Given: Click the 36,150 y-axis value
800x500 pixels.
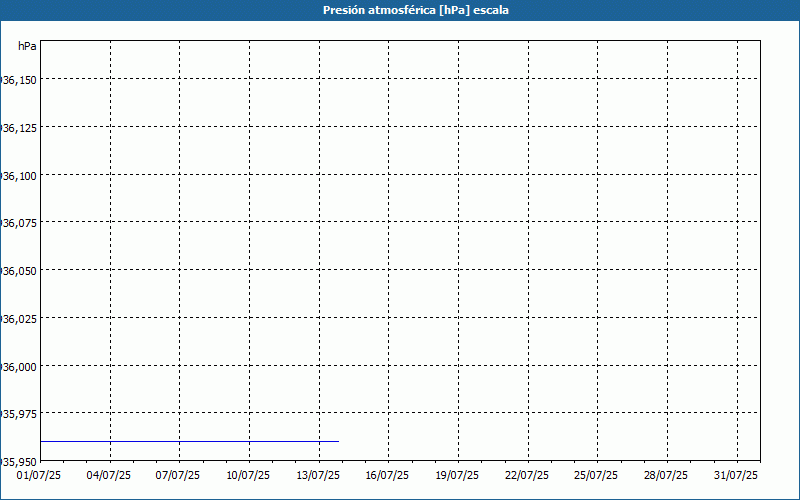Looking at the screenshot, I should coord(18,80).
